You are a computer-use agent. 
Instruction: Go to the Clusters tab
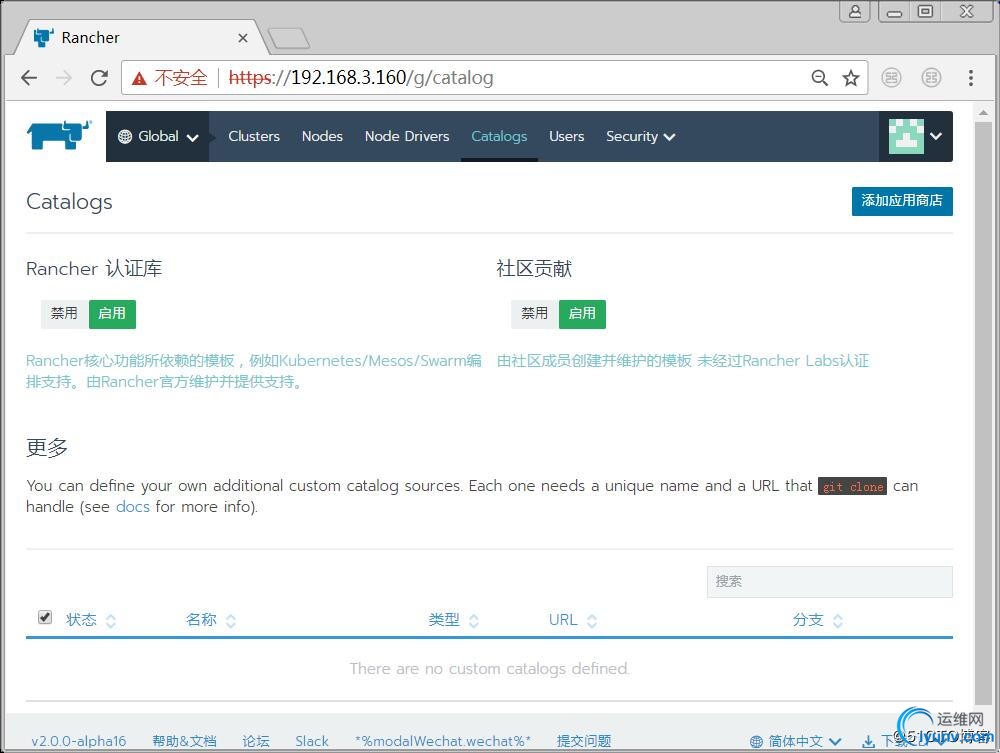(x=254, y=136)
